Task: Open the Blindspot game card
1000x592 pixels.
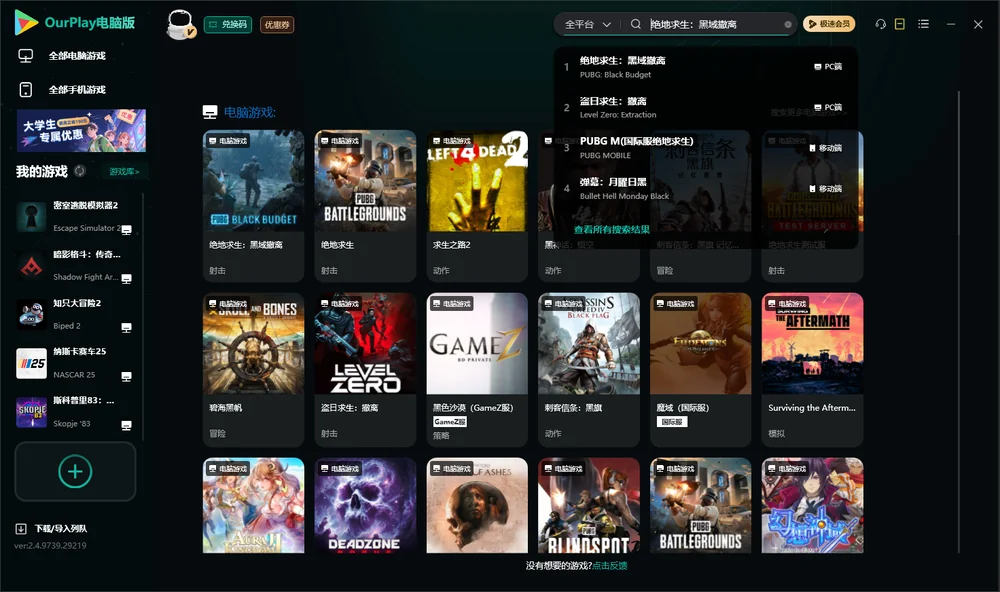Action: 589,505
